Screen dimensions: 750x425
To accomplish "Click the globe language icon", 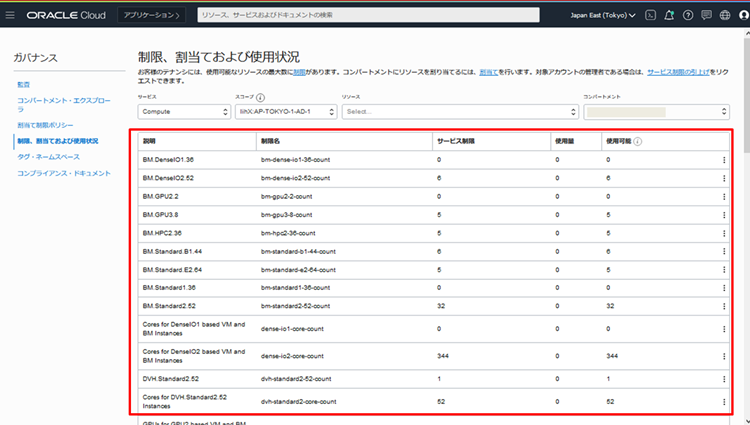I will pos(724,15).
